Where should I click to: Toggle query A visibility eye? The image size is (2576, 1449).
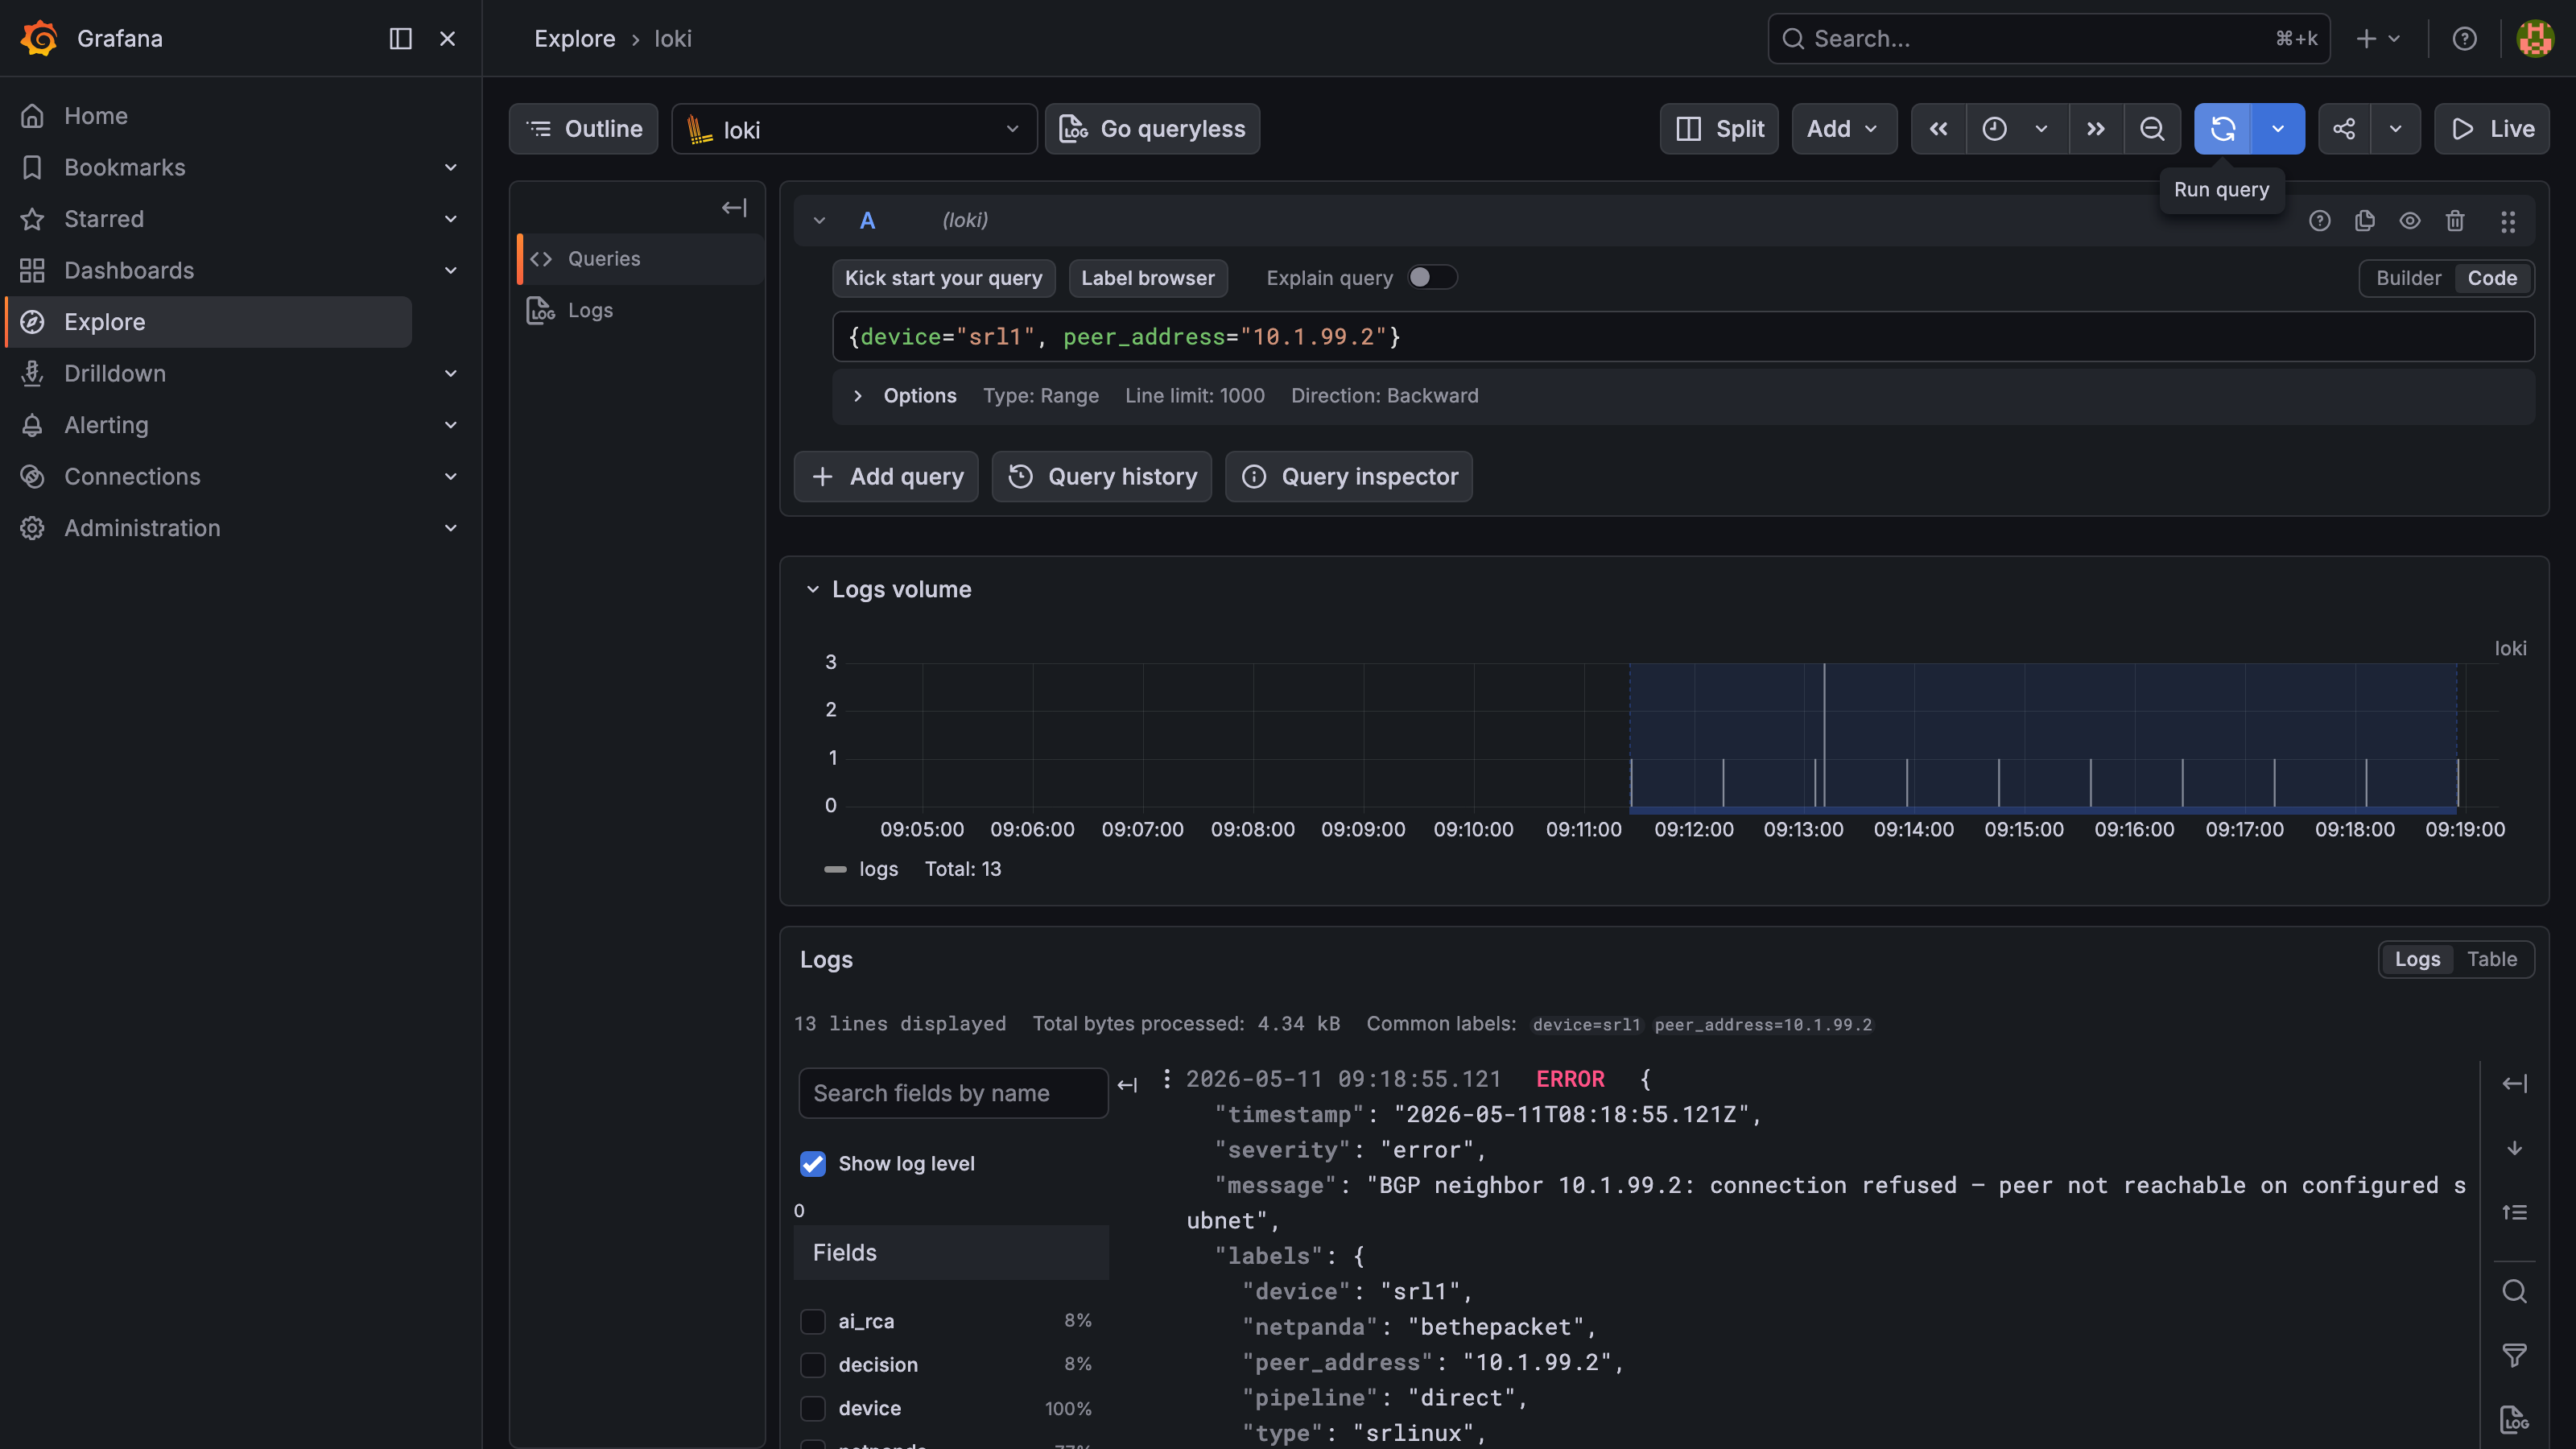(2410, 221)
